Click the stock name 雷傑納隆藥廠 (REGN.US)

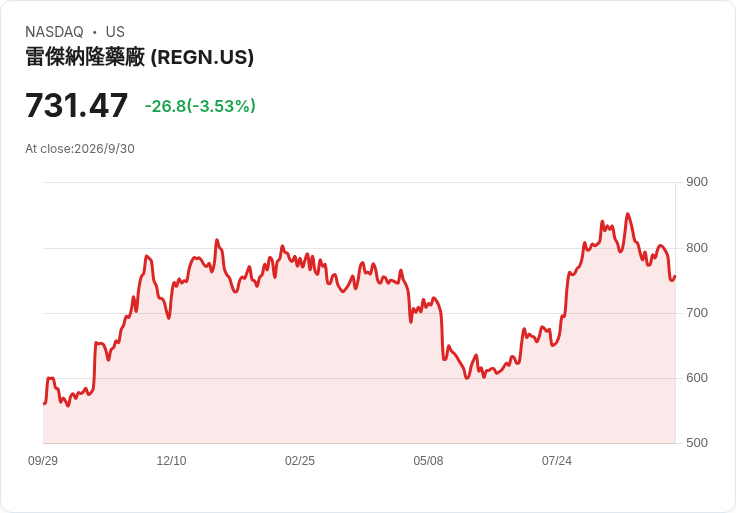(139, 57)
